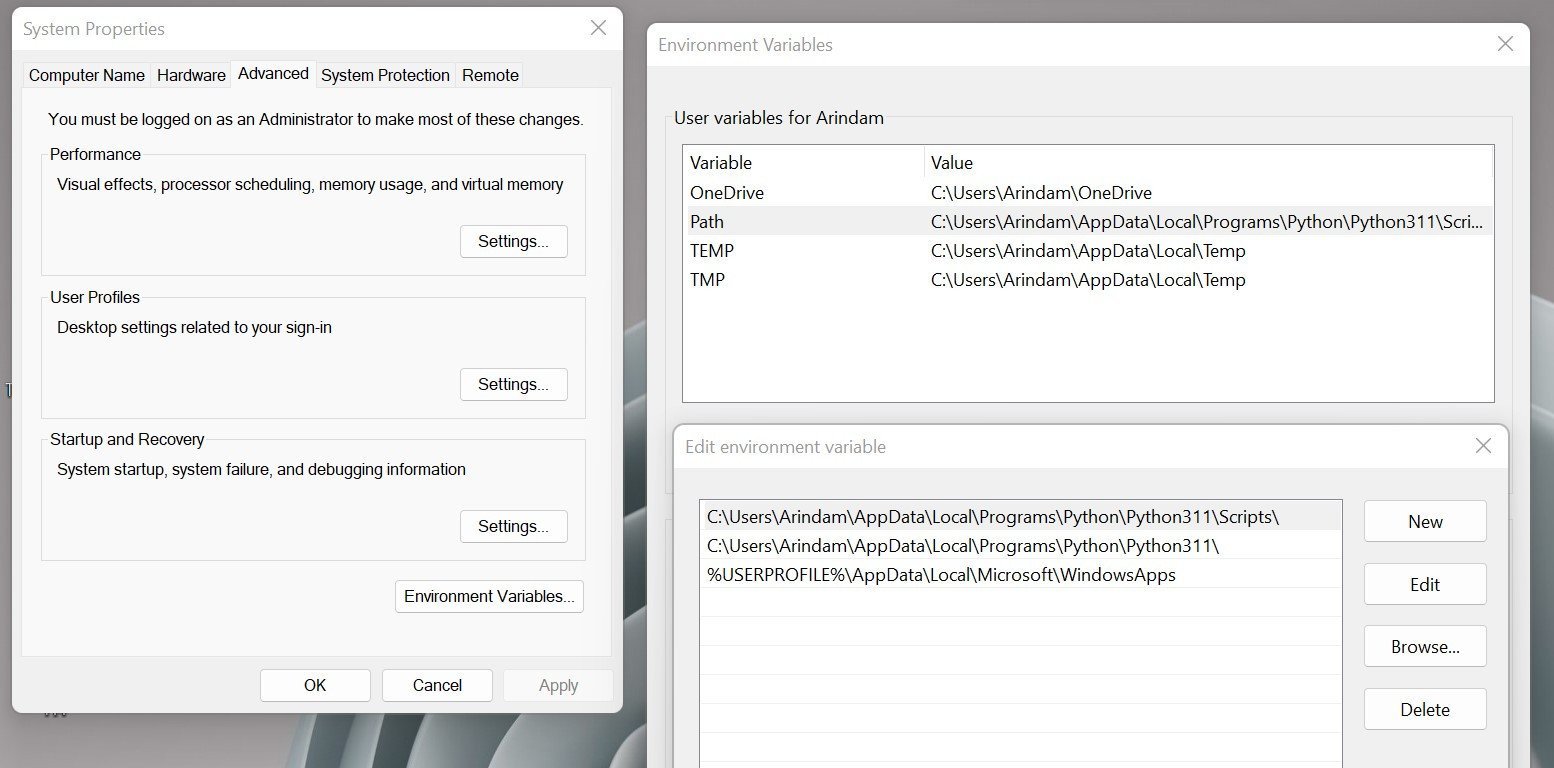This screenshot has width=1554, height=768.
Task: Select the WindowsApps path entry
Action: (x=940, y=575)
